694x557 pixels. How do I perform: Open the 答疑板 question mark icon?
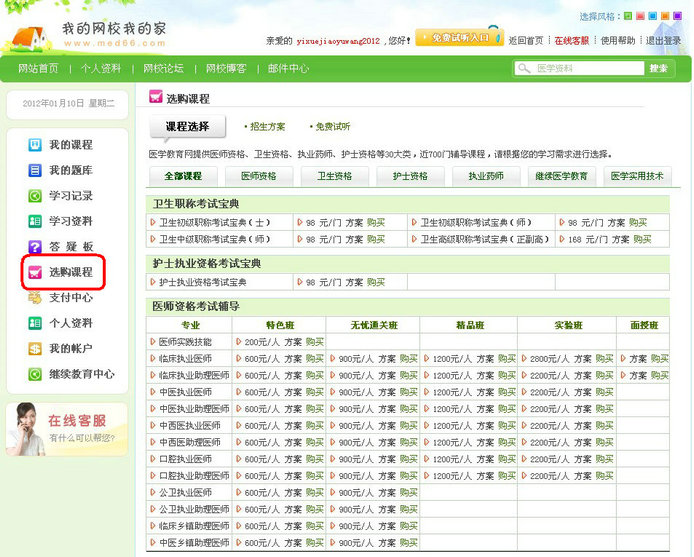pos(35,246)
